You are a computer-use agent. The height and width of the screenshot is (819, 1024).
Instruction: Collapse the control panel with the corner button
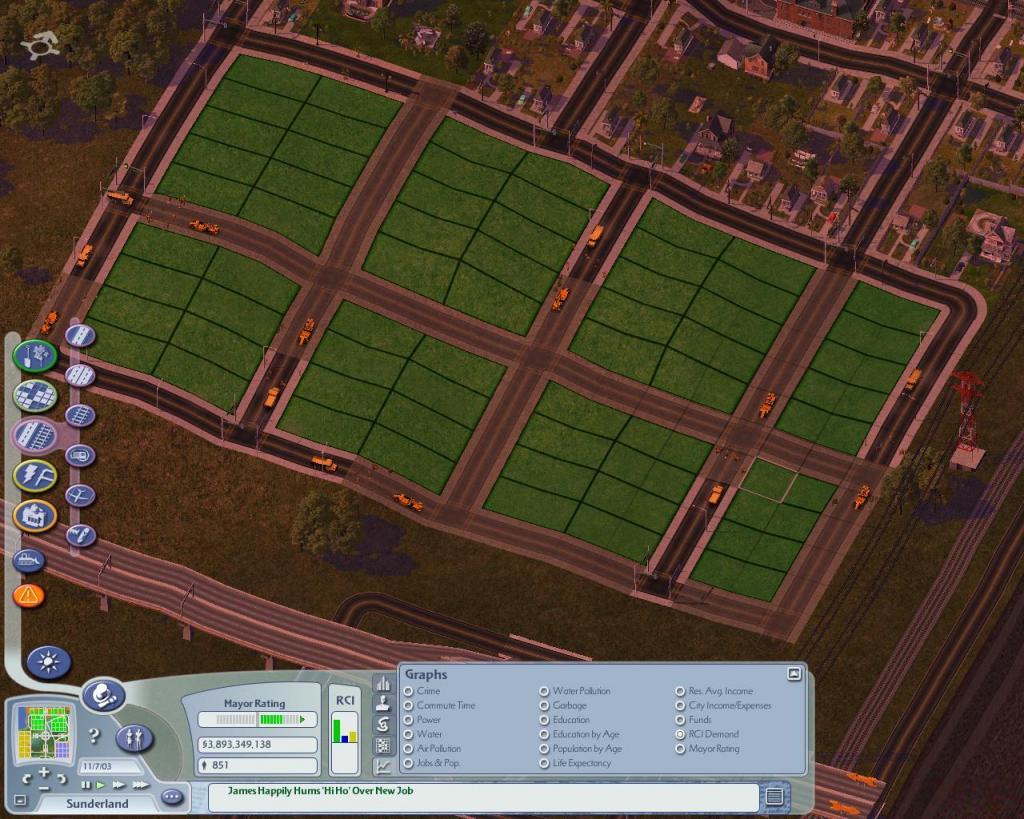click(20, 800)
